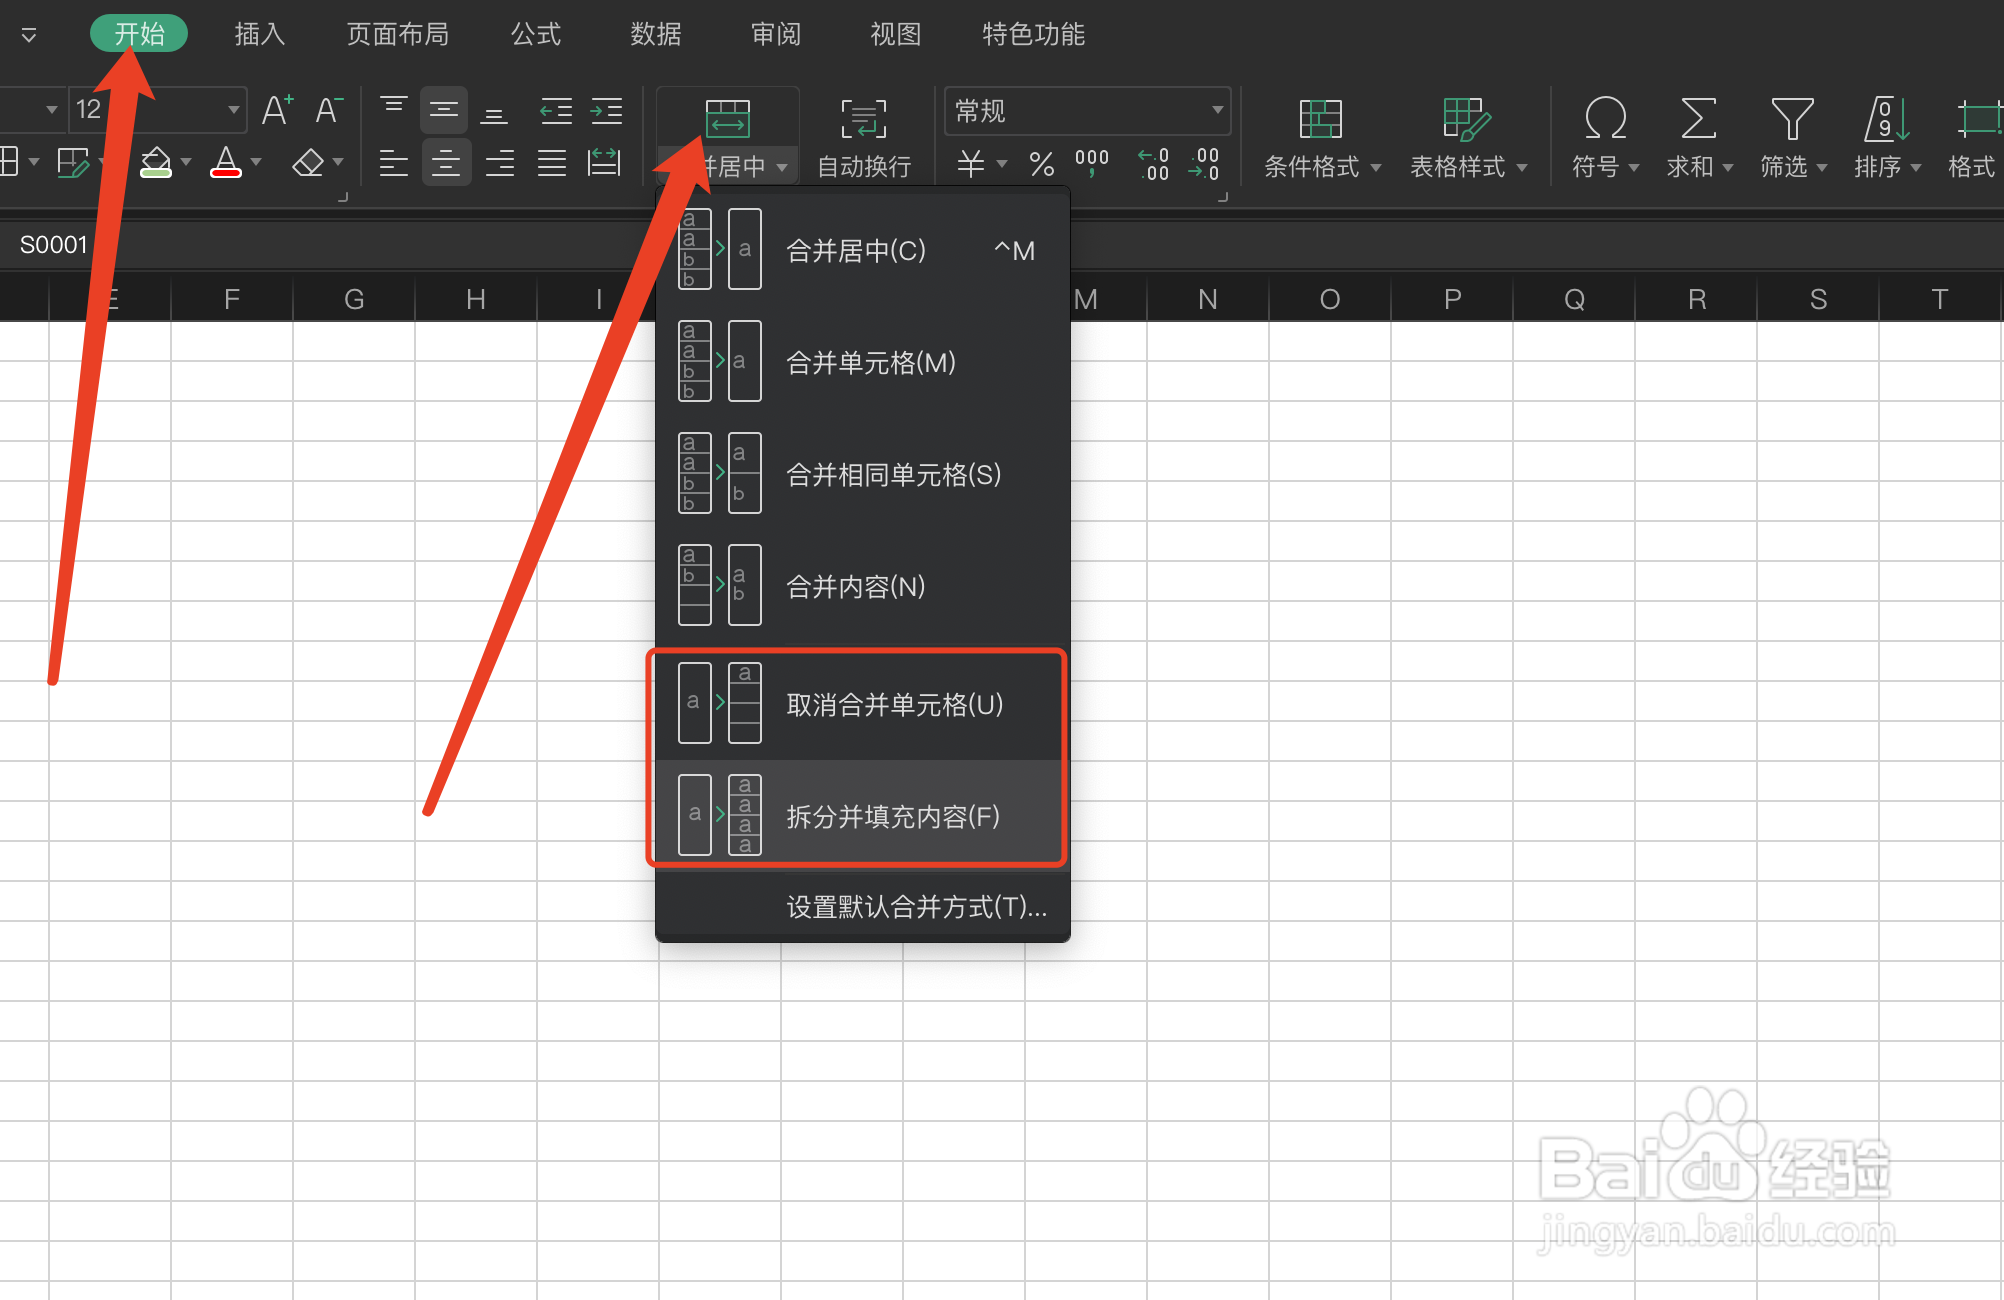Image resolution: width=2004 pixels, height=1300 pixels.
Task: Increase font size with A+ icon
Action: 276,110
